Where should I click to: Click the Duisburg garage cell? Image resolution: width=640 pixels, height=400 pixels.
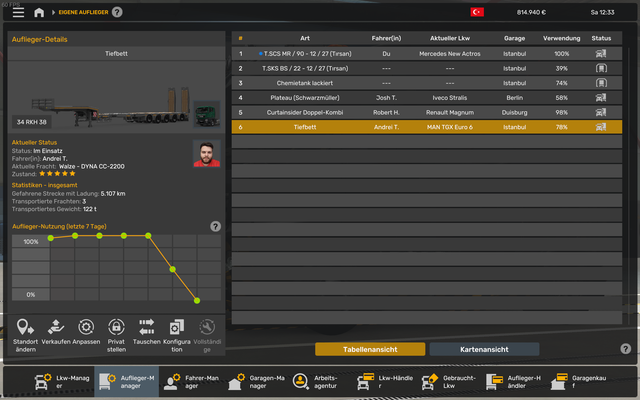click(x=514, y=112)
